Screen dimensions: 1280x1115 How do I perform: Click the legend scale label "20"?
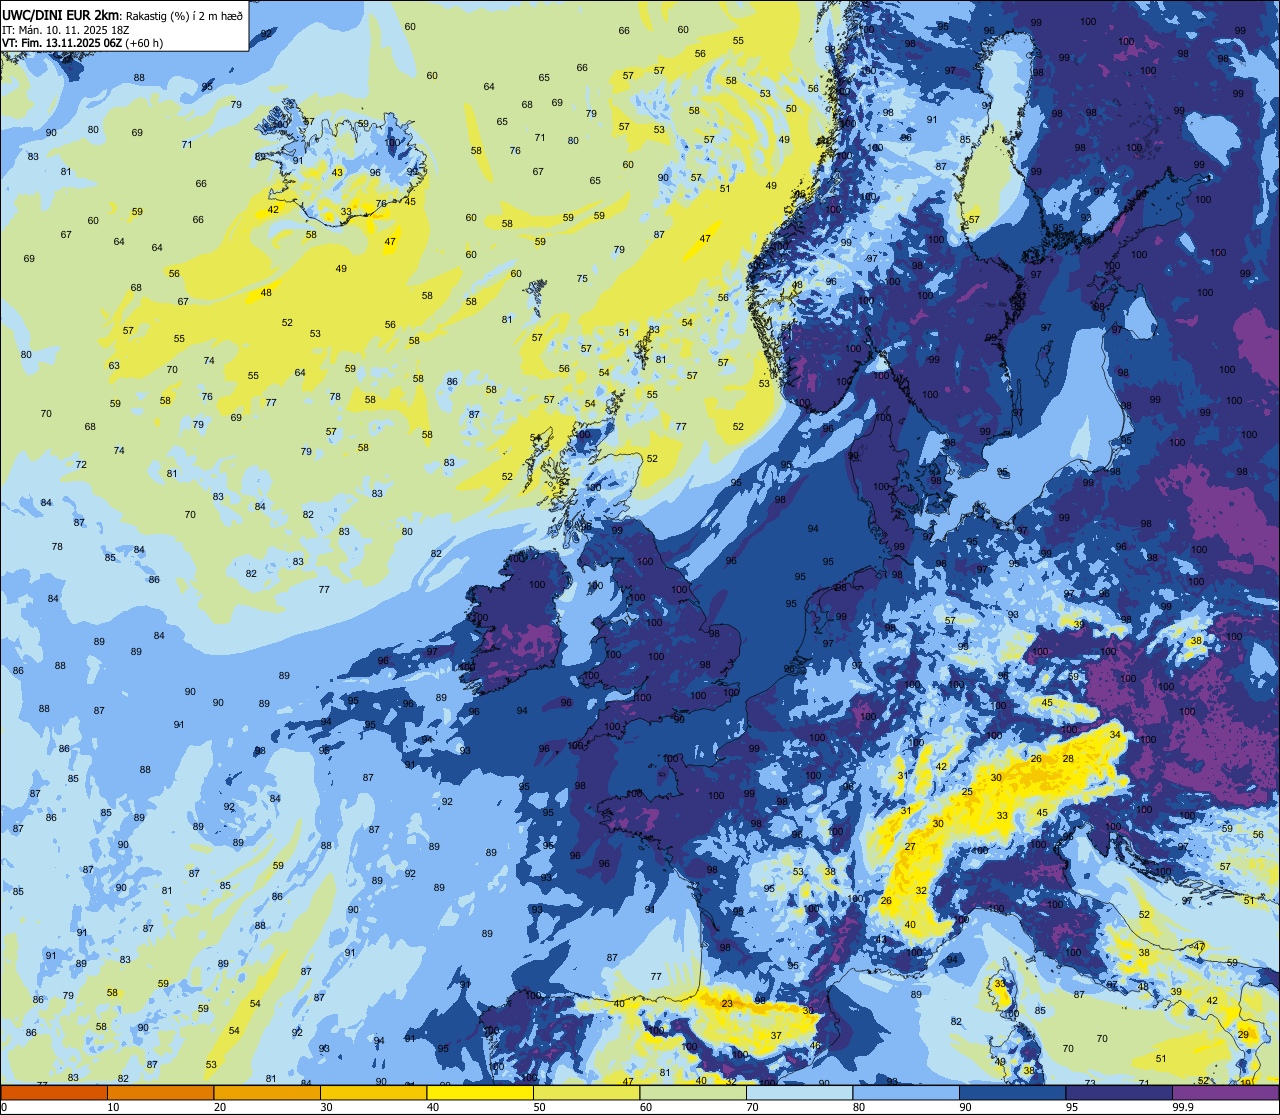(x=220, y=1108)
